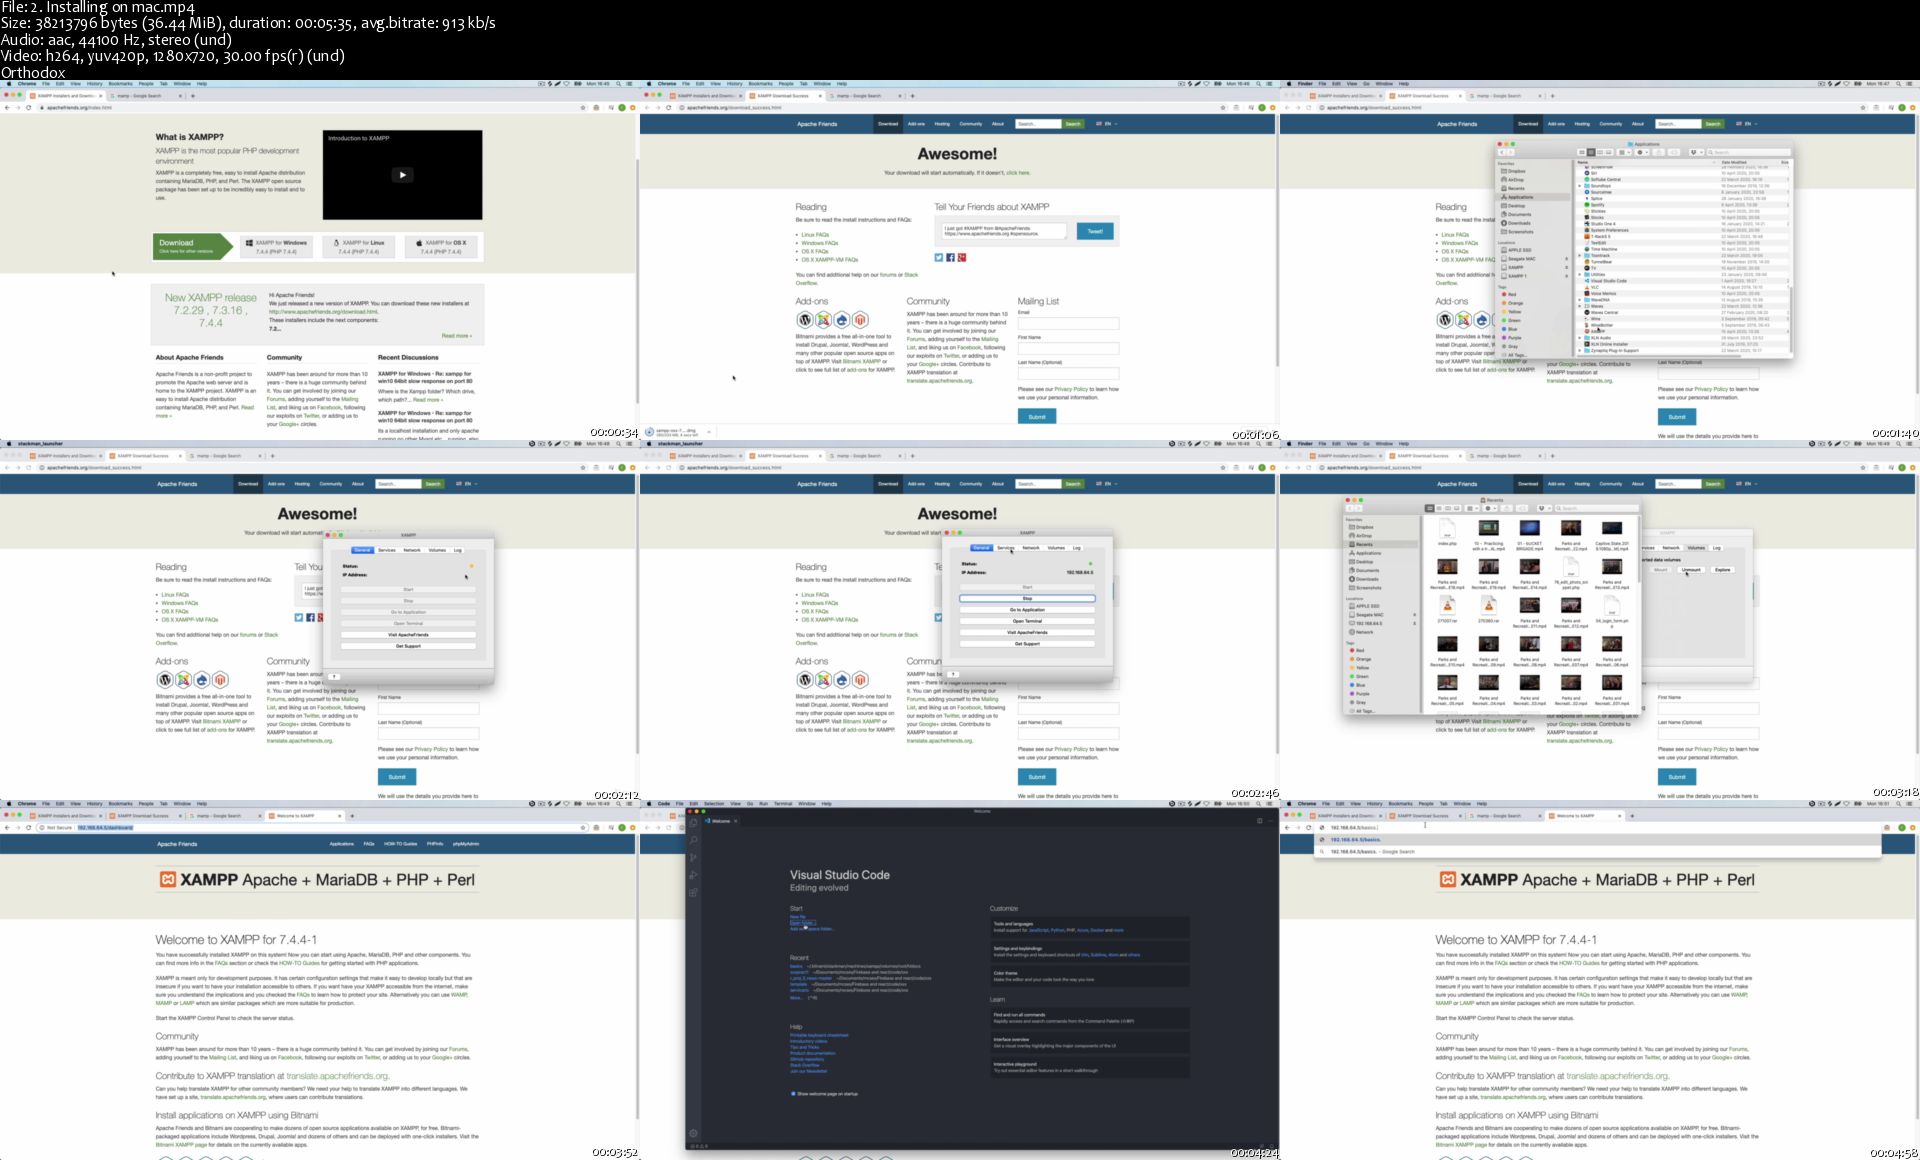Click Joomla add-on icon in 00:01:06 frame

823,320
